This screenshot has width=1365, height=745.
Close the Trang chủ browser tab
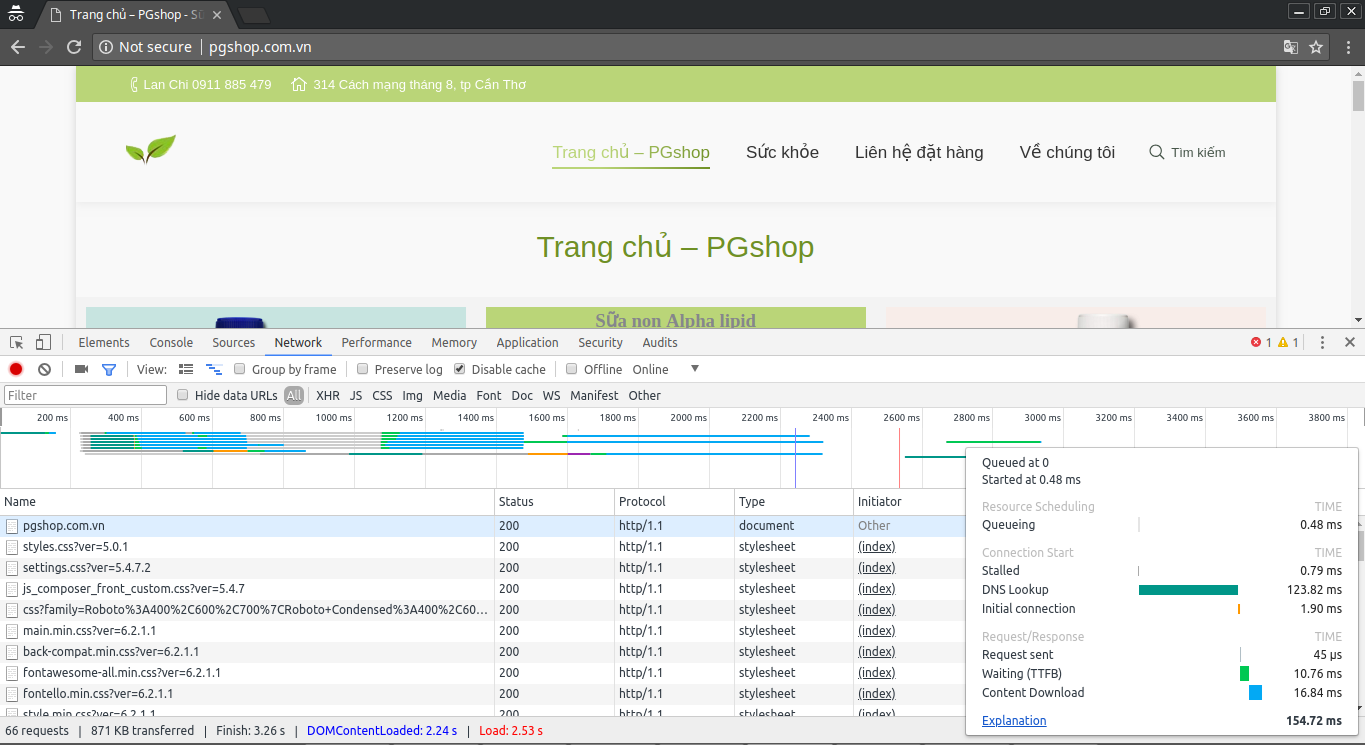pyautogui.click(x=217, y=15)
